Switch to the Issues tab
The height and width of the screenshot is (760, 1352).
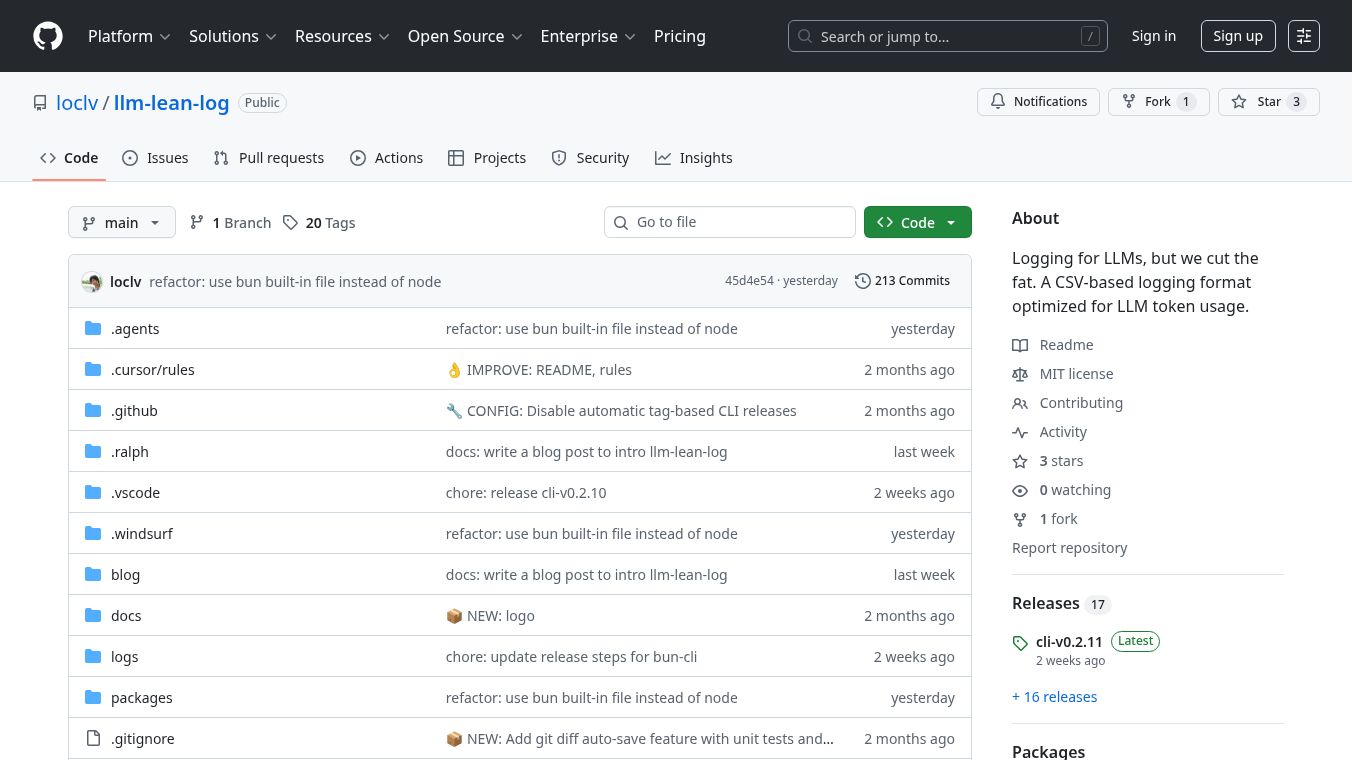(x=155, y=158)
